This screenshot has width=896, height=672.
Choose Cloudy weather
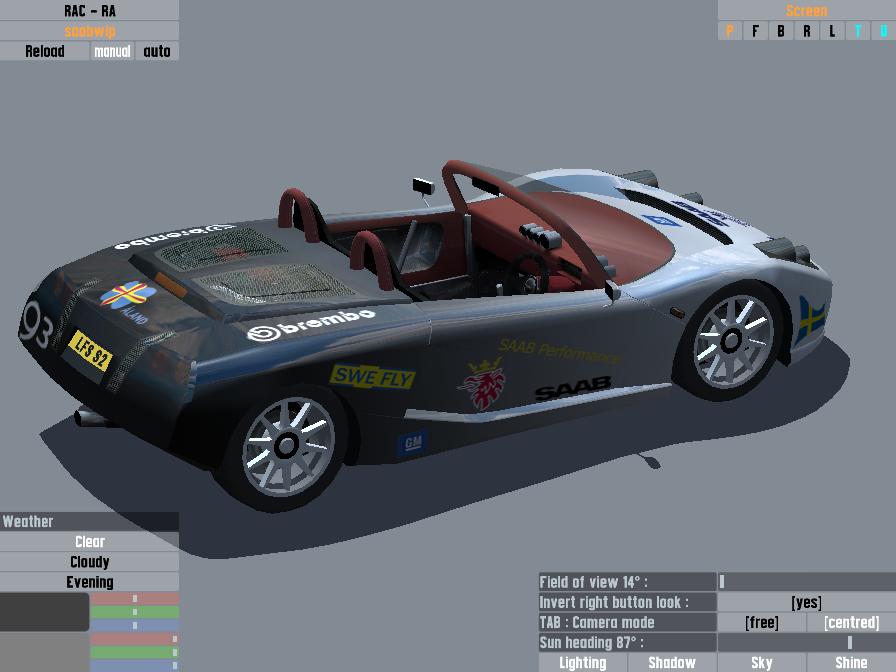click(x=89, y=562)
